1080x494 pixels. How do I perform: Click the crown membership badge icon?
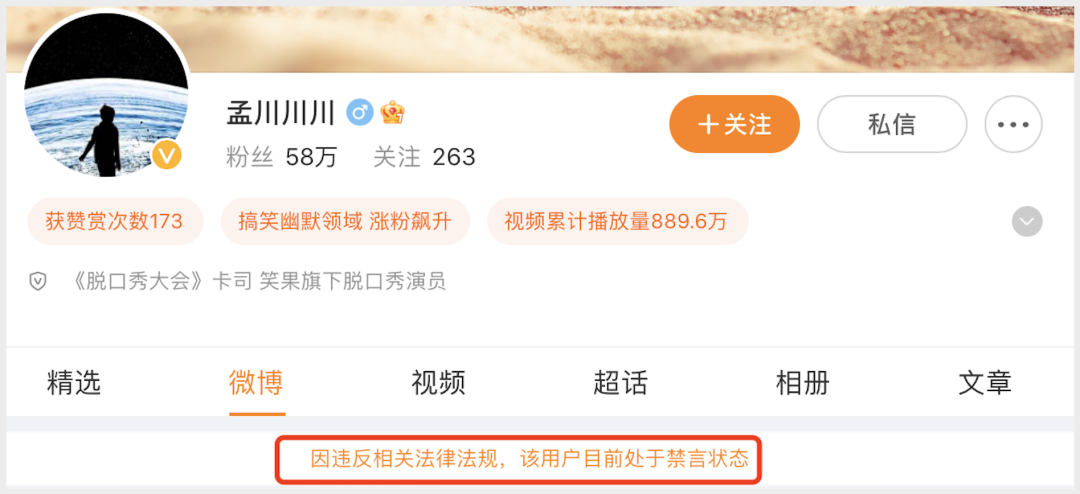[x=392, y=112]
